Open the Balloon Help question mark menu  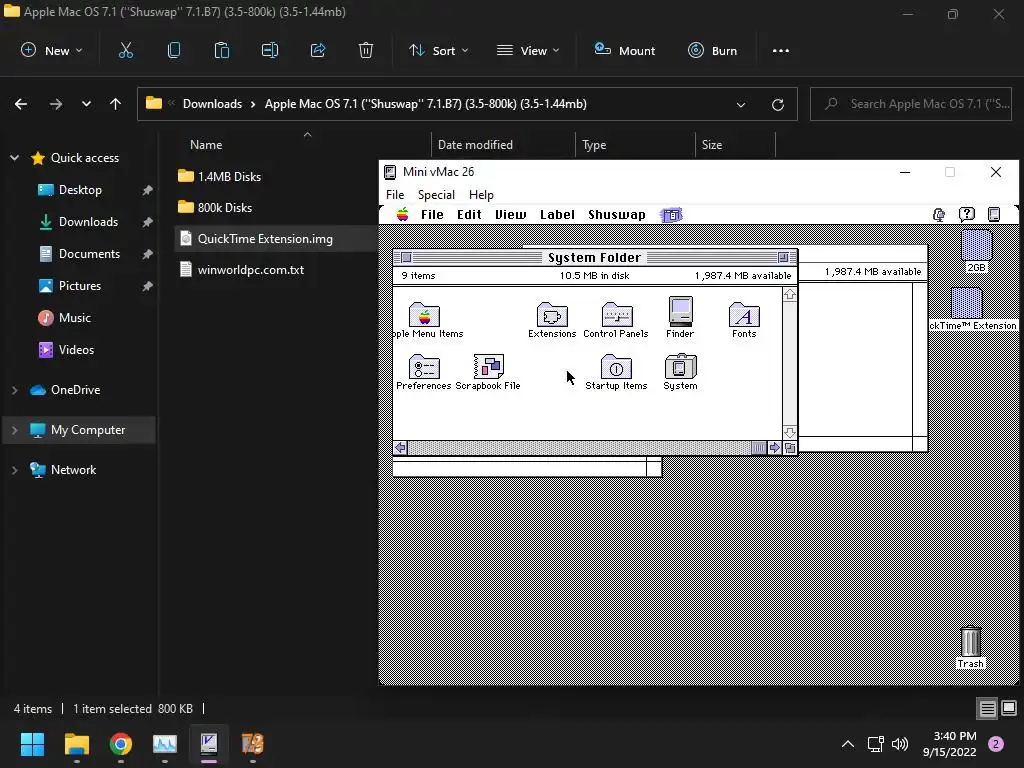967,214
